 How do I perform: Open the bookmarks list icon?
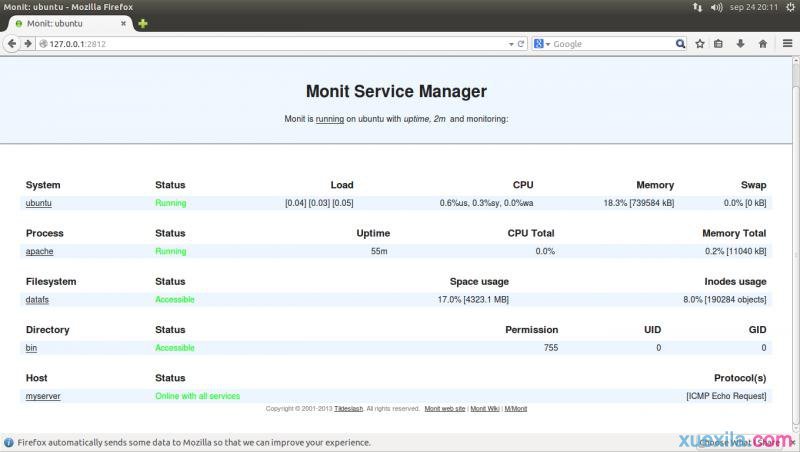coord(718,44)
